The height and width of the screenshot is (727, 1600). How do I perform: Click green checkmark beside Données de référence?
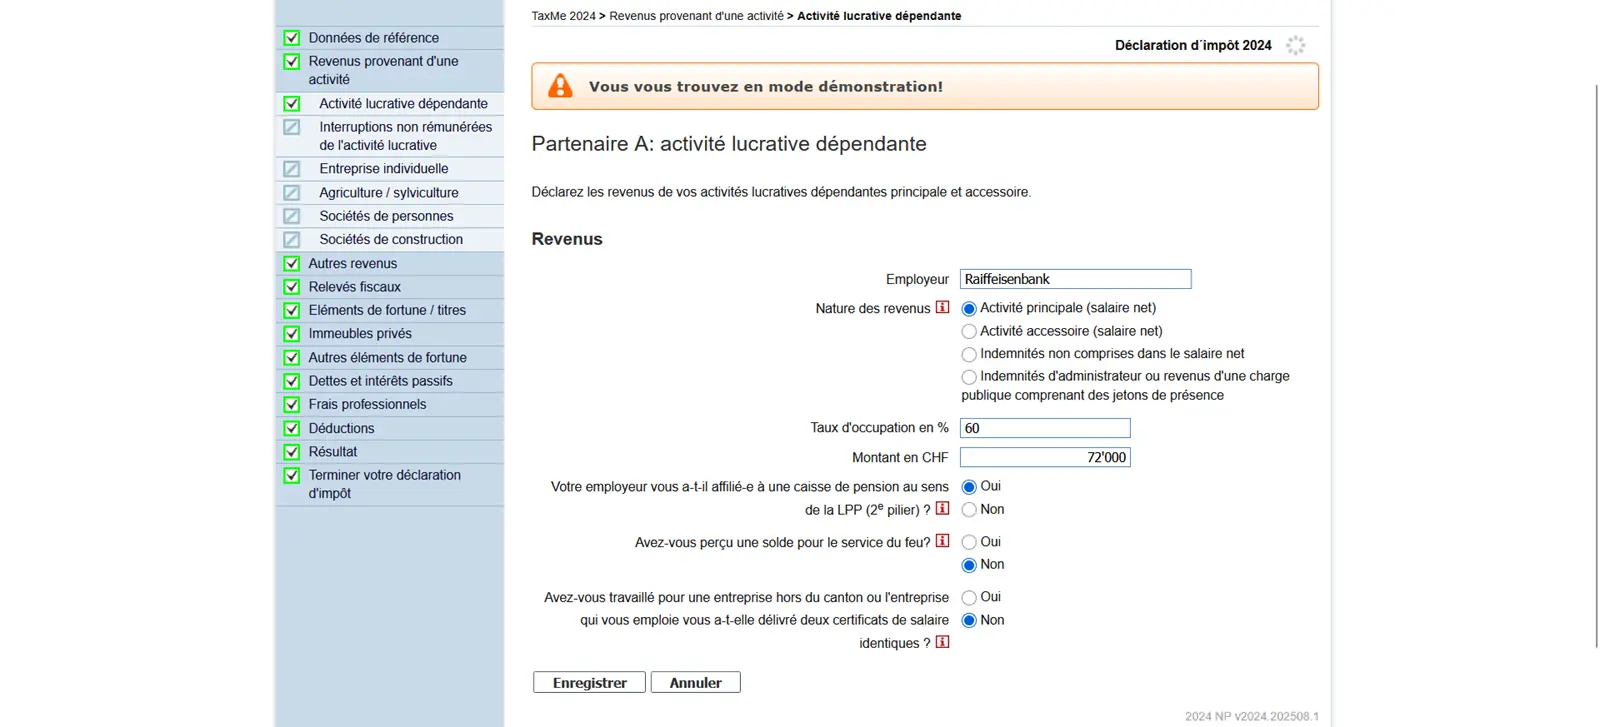coord(292,38)
